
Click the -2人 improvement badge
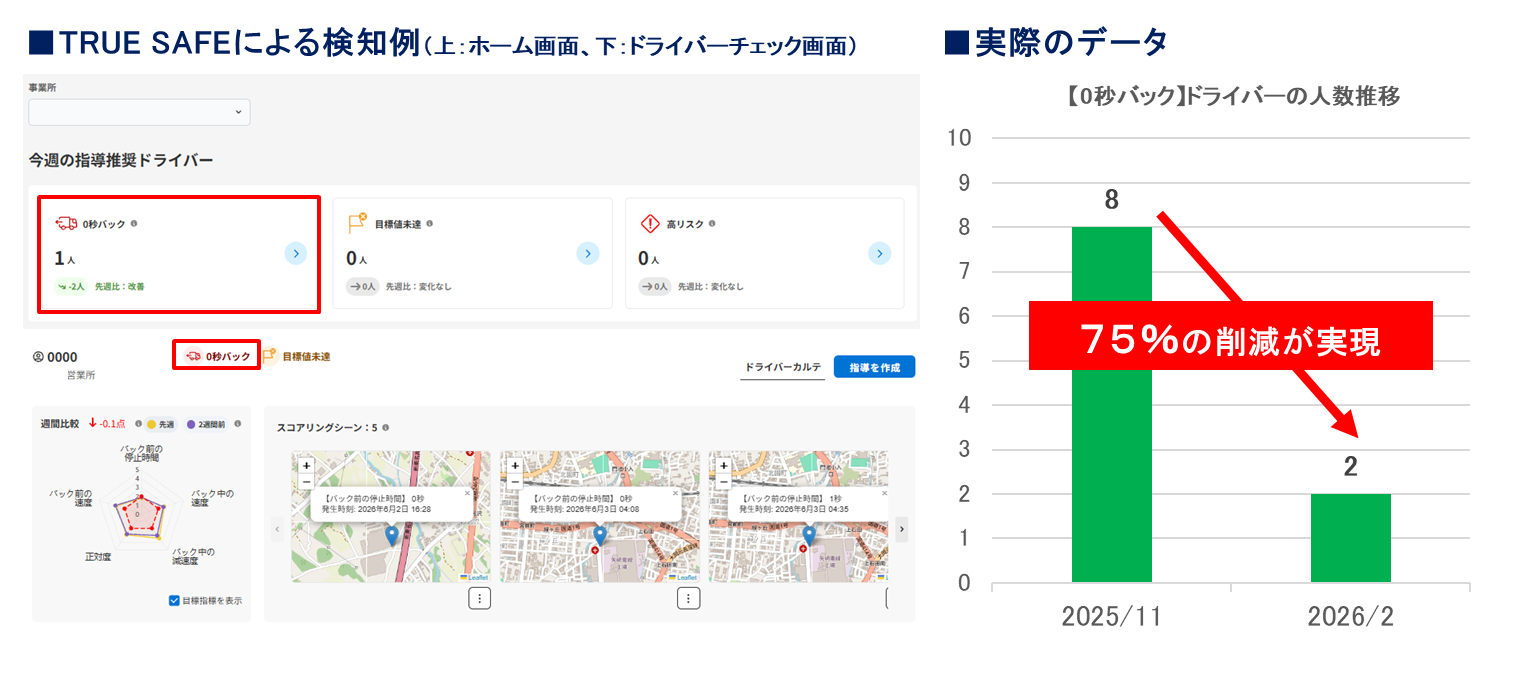tap(71, 286)
